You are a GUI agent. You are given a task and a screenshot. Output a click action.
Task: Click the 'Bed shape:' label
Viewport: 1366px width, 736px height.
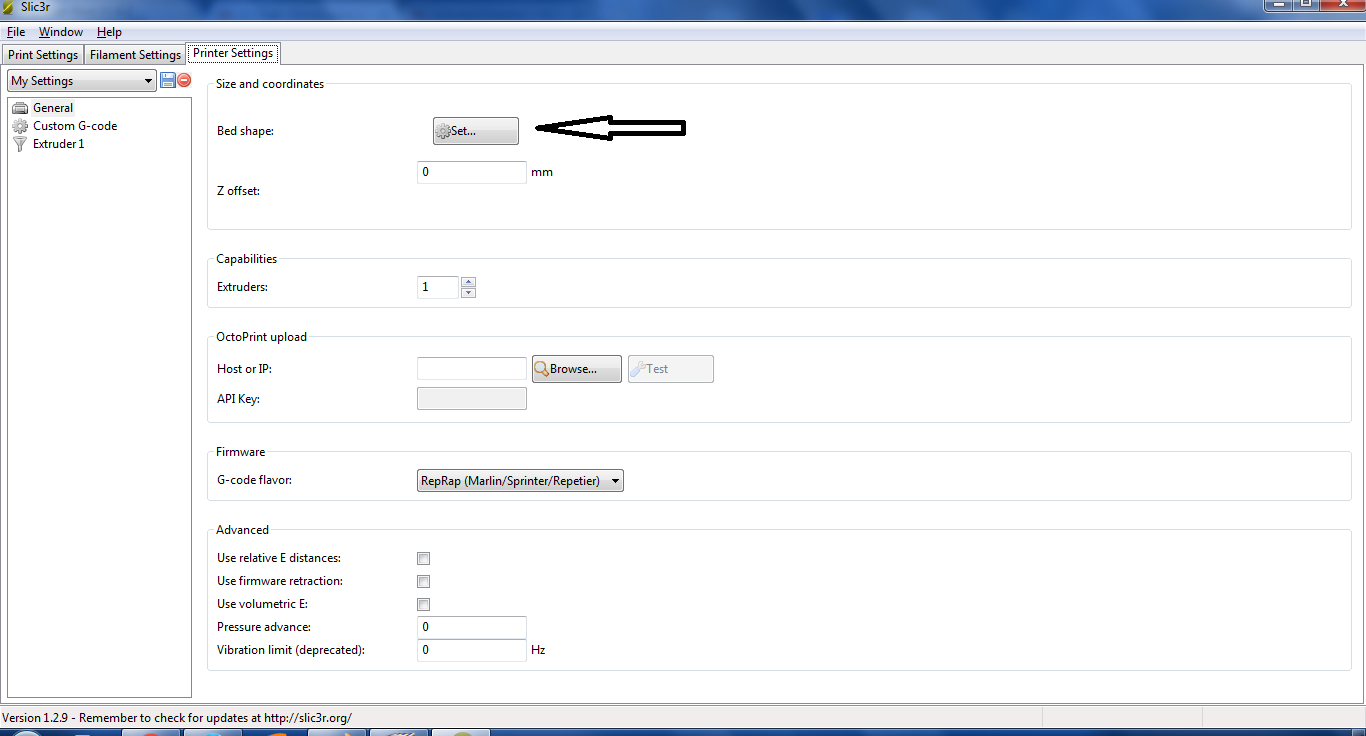[245, 131]
